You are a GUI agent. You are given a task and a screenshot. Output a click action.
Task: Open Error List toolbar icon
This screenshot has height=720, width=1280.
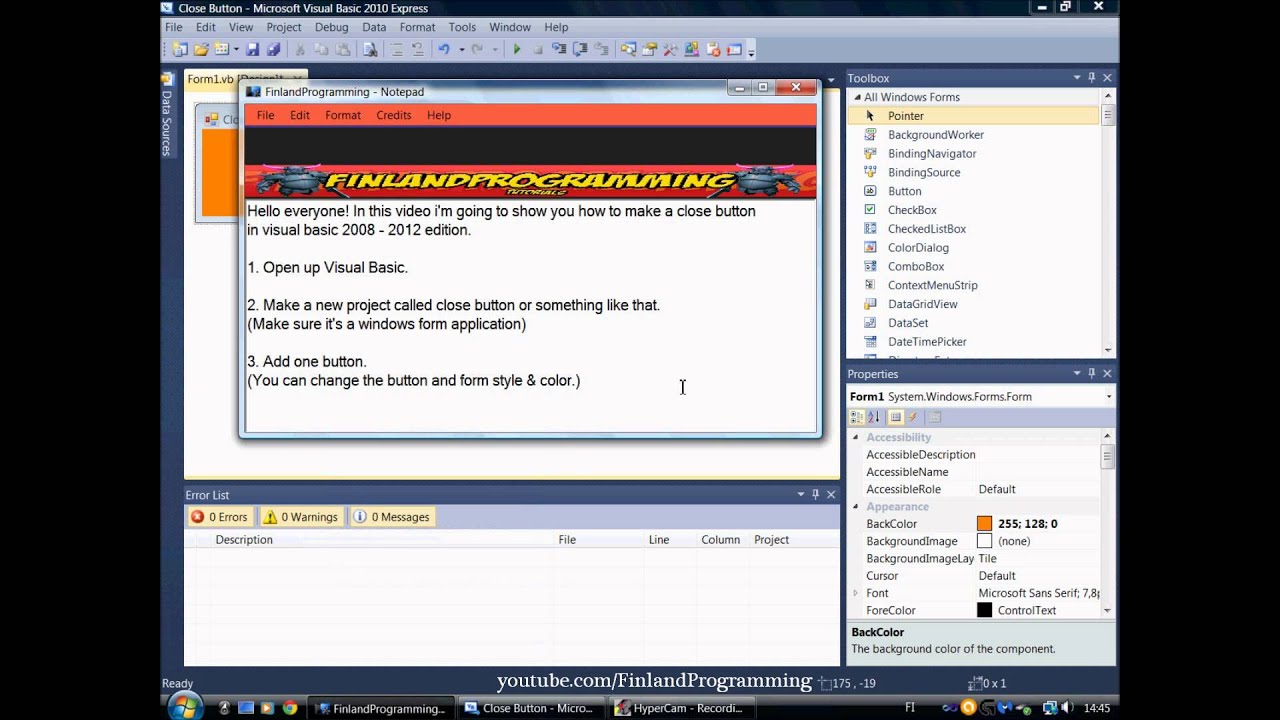pyautogui.click(x=713, y=49)
